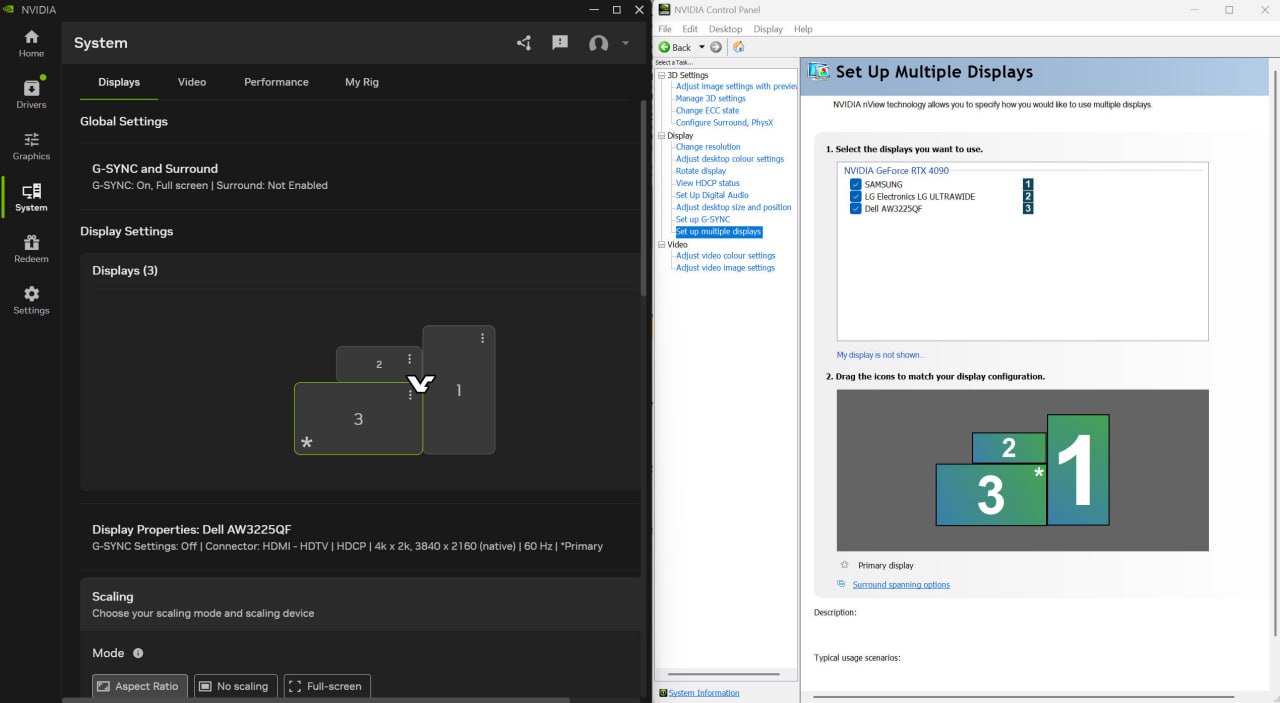
Task: Open Home in NVIDIA app sidebar
Action: 31,43
